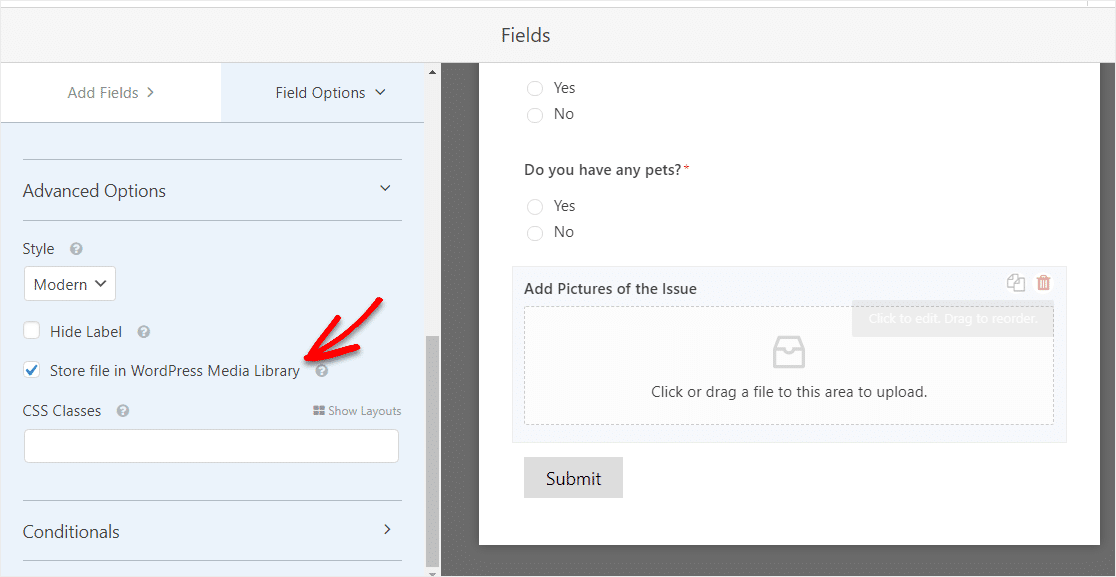Viewport: 1116px width, 577px height.
Task: Open the Style help tooltip icon
Action: coord(76,249)
